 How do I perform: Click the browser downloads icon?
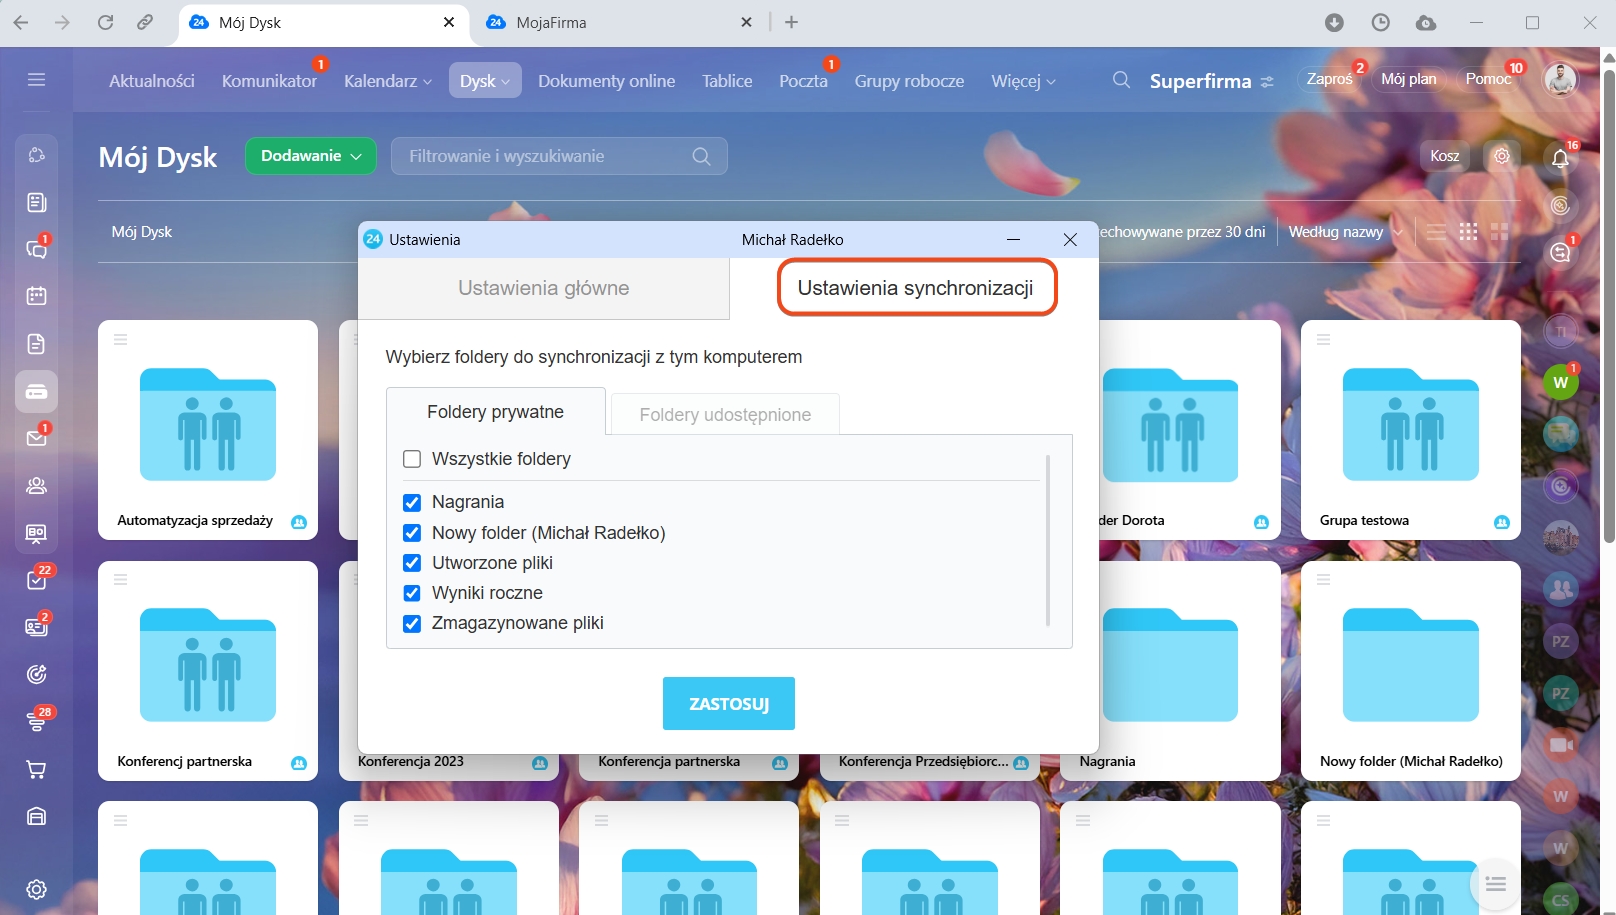[1334, 22]
